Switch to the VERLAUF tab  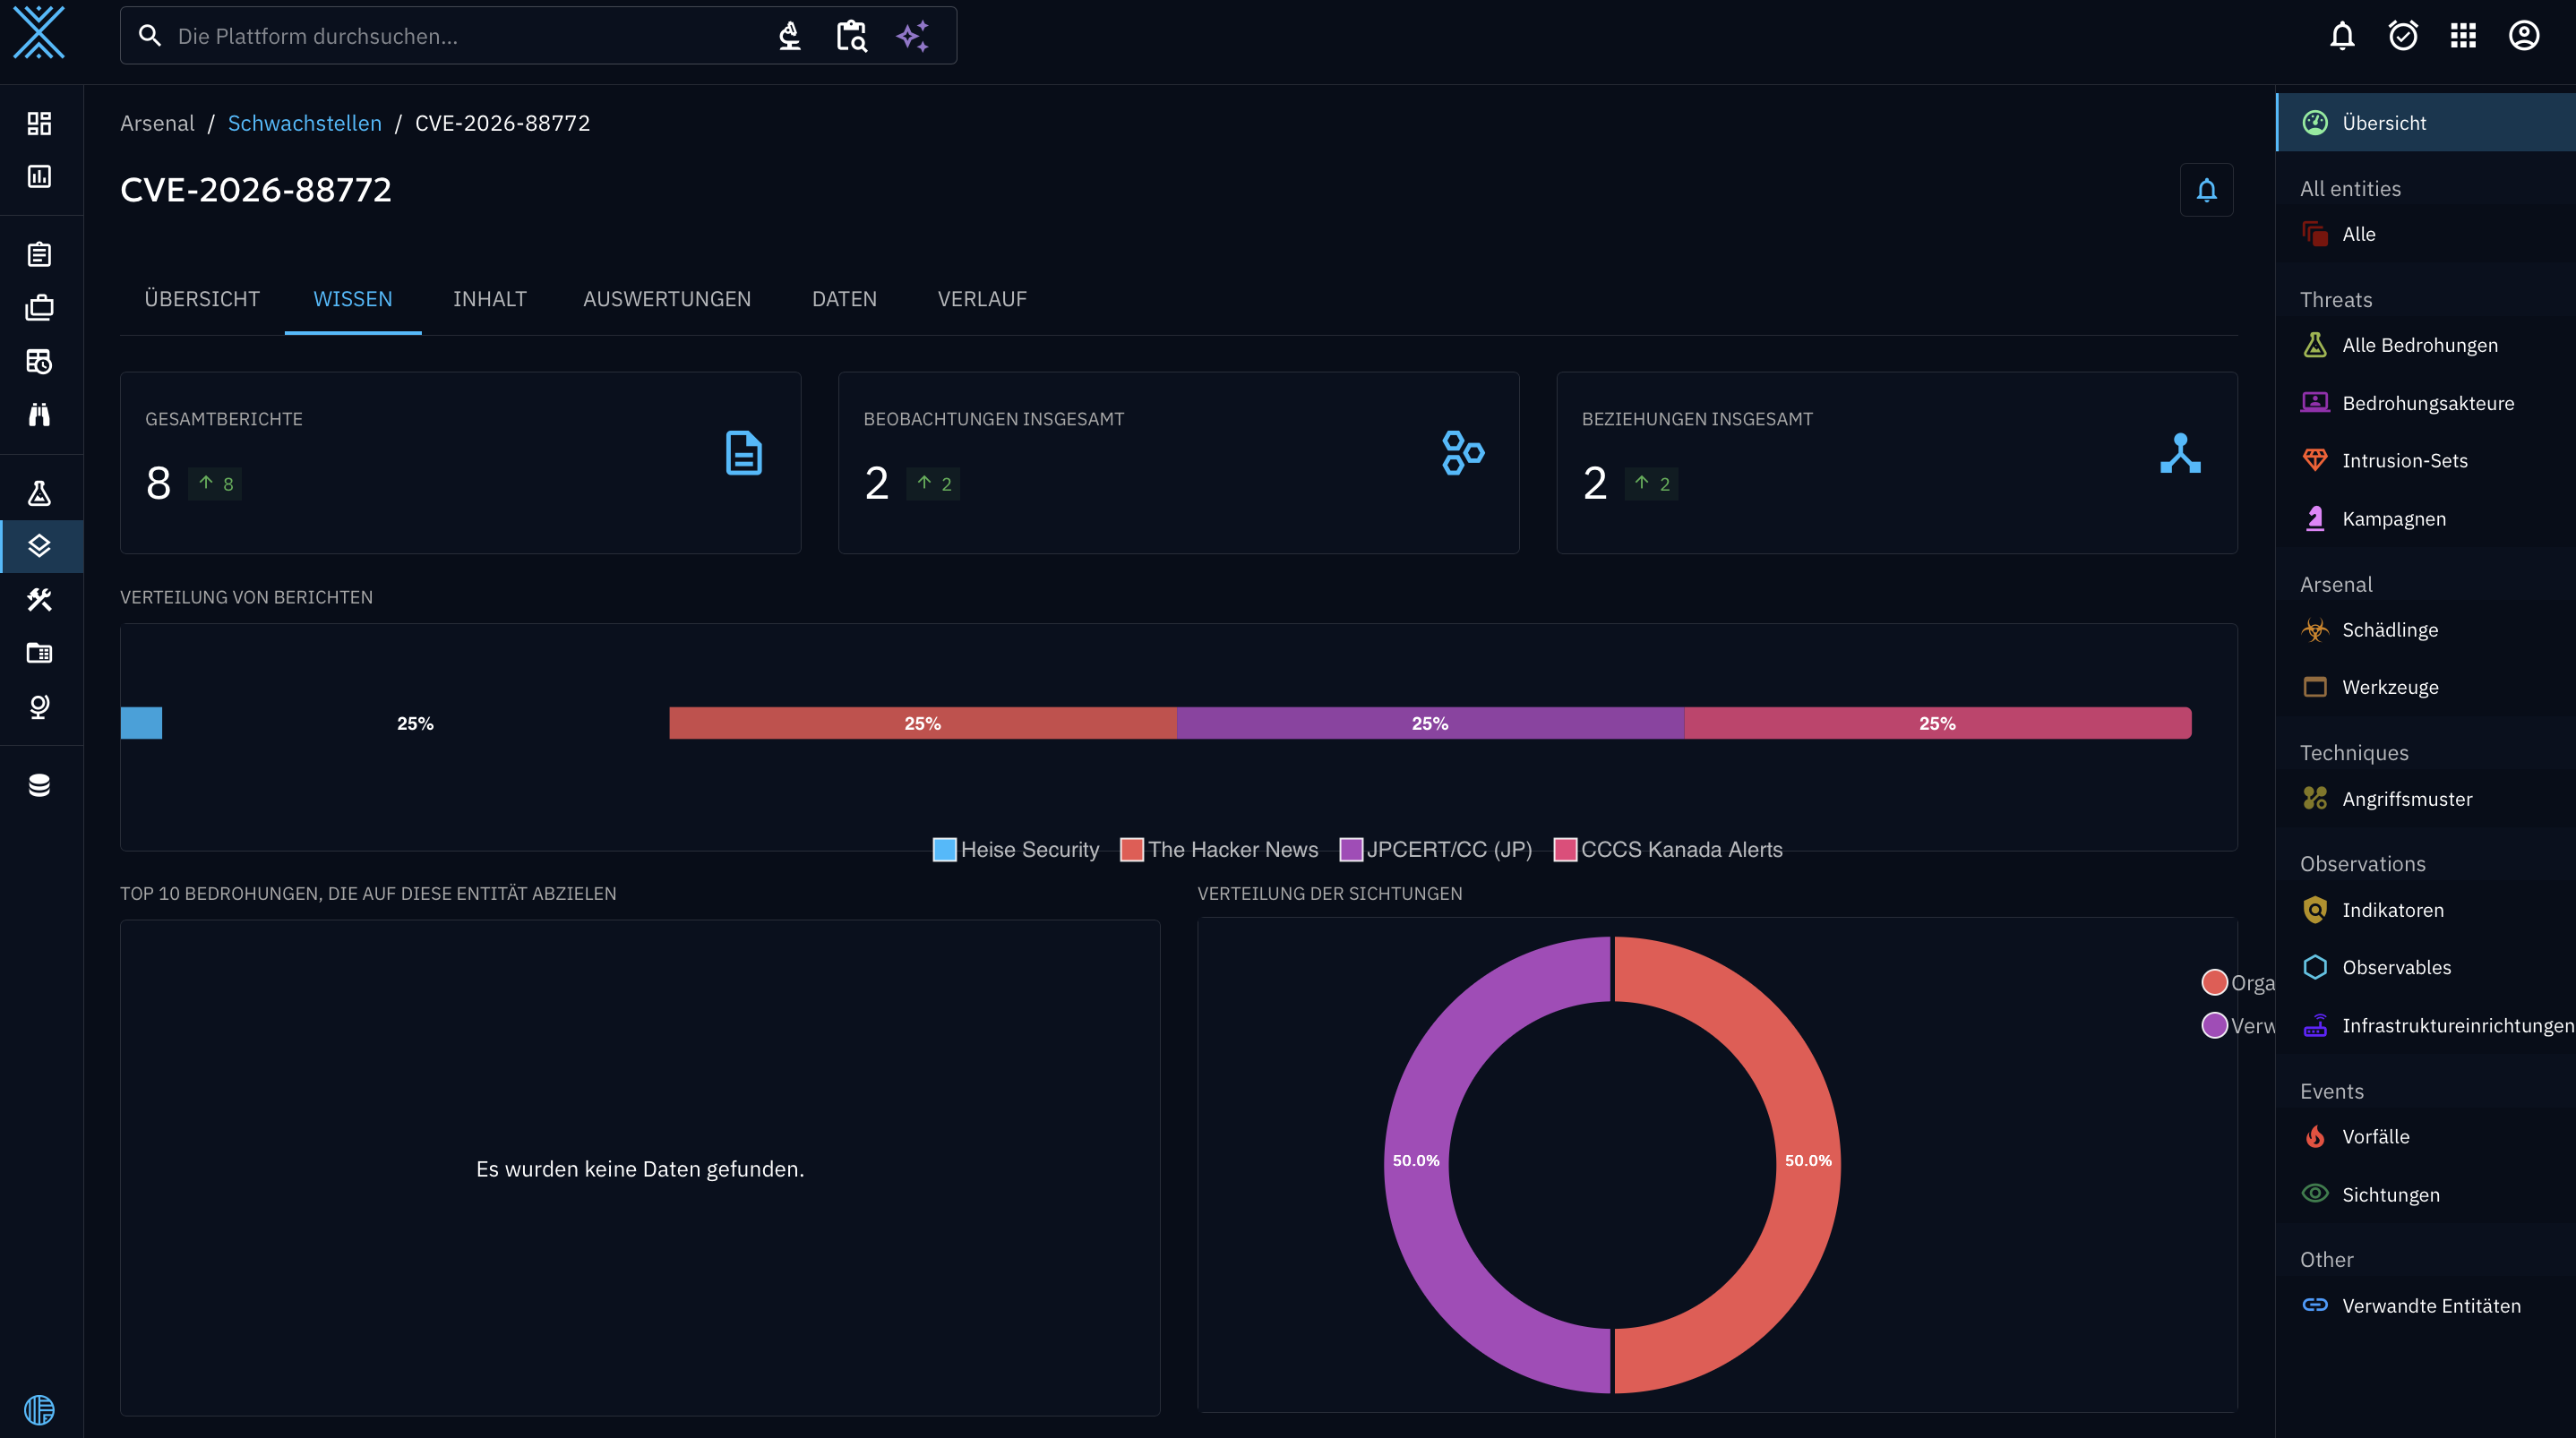click(x=982, y=299)
